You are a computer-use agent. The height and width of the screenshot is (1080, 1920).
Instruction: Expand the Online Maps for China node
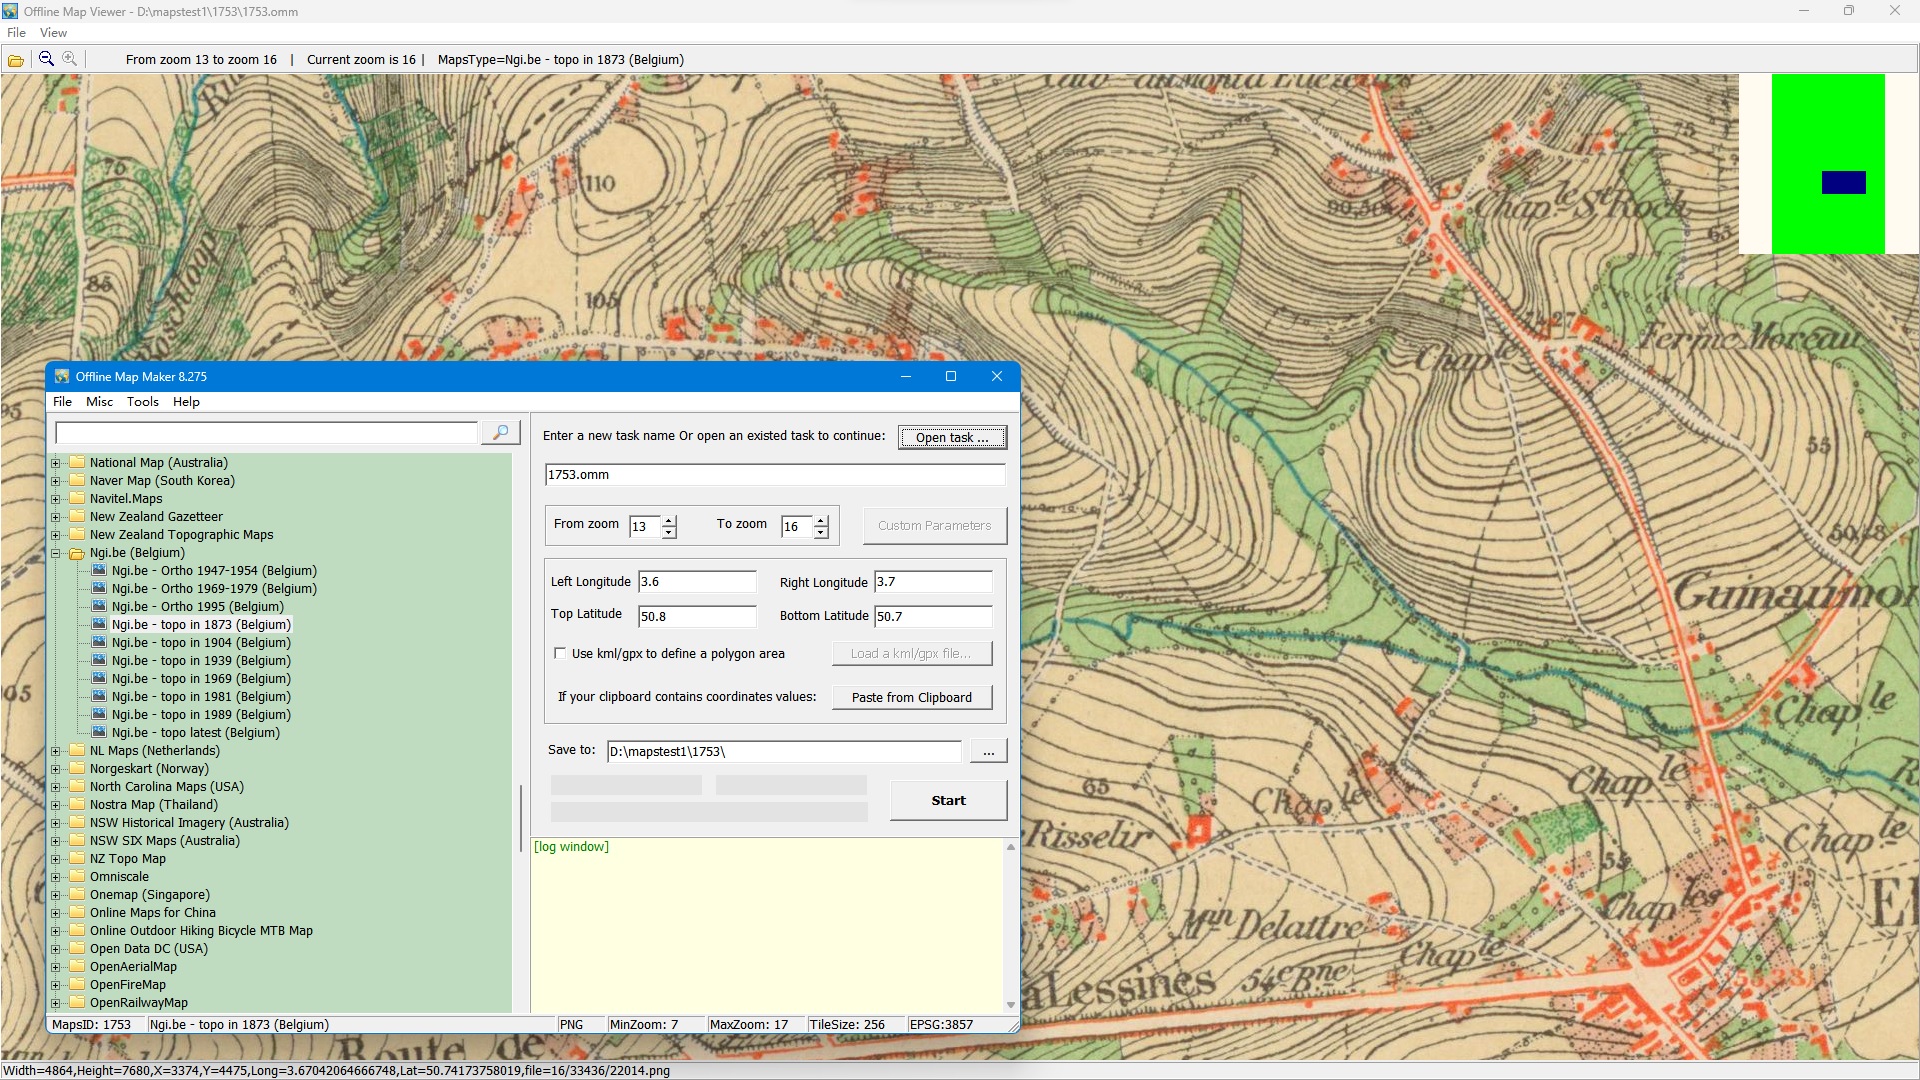(56, 913)
